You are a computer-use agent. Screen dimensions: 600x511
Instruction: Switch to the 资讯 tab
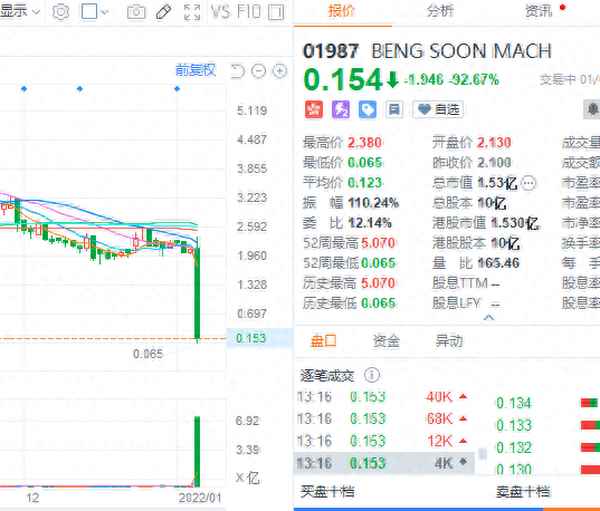(x=539, y=11)
